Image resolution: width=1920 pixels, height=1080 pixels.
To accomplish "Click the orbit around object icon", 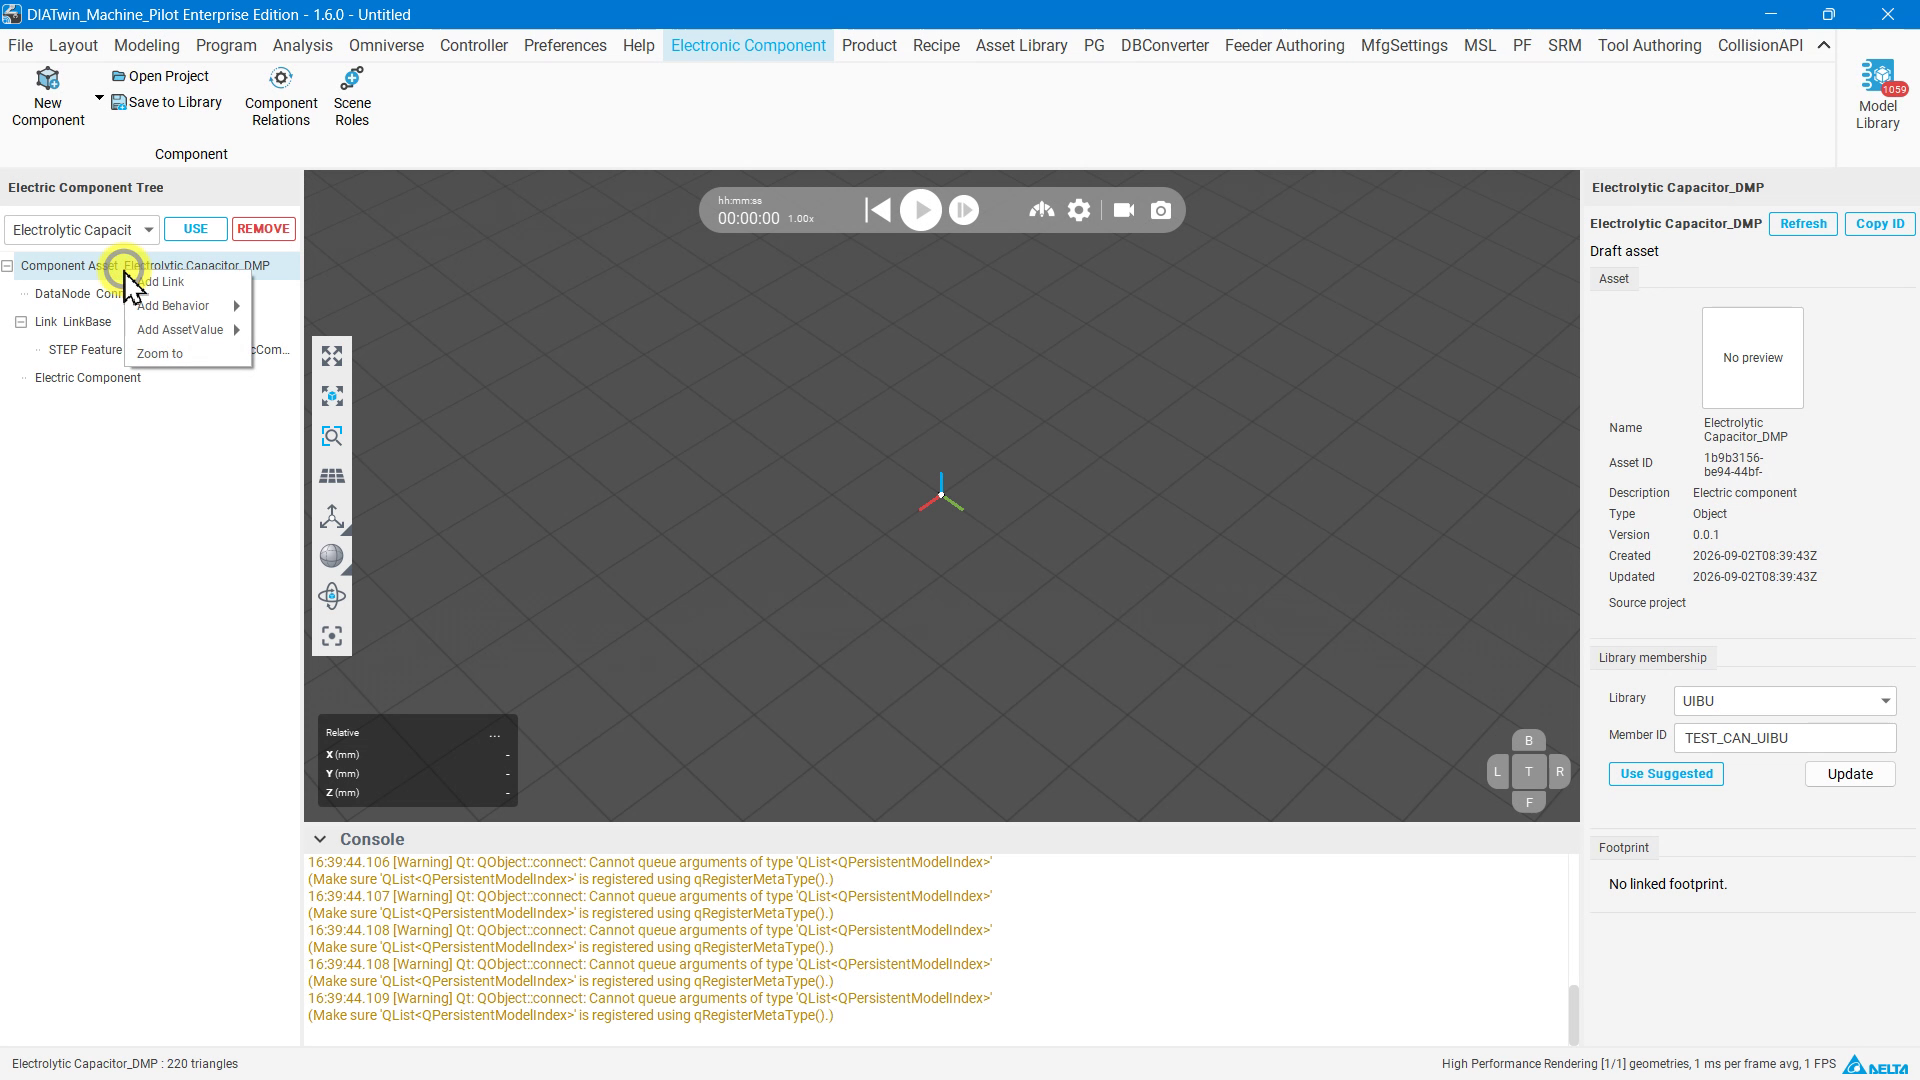I will (x=332, y=596).
